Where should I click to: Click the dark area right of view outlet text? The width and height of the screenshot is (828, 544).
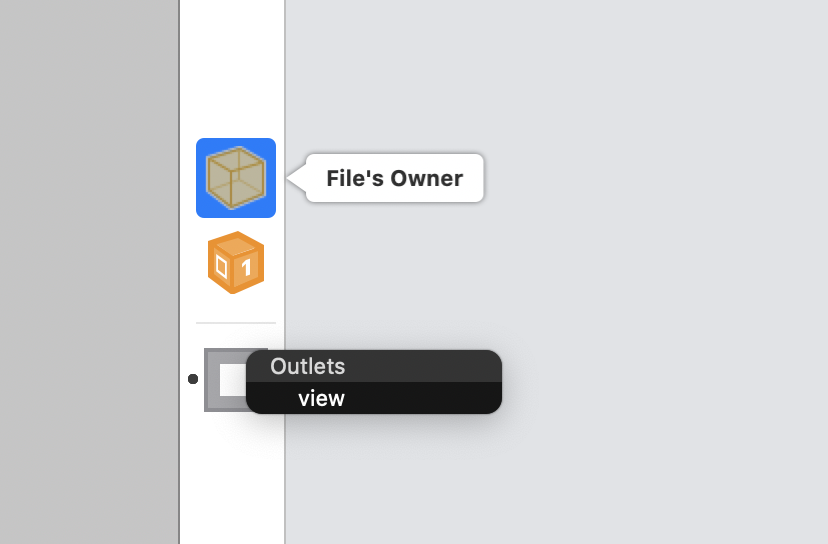pos(422,398)
